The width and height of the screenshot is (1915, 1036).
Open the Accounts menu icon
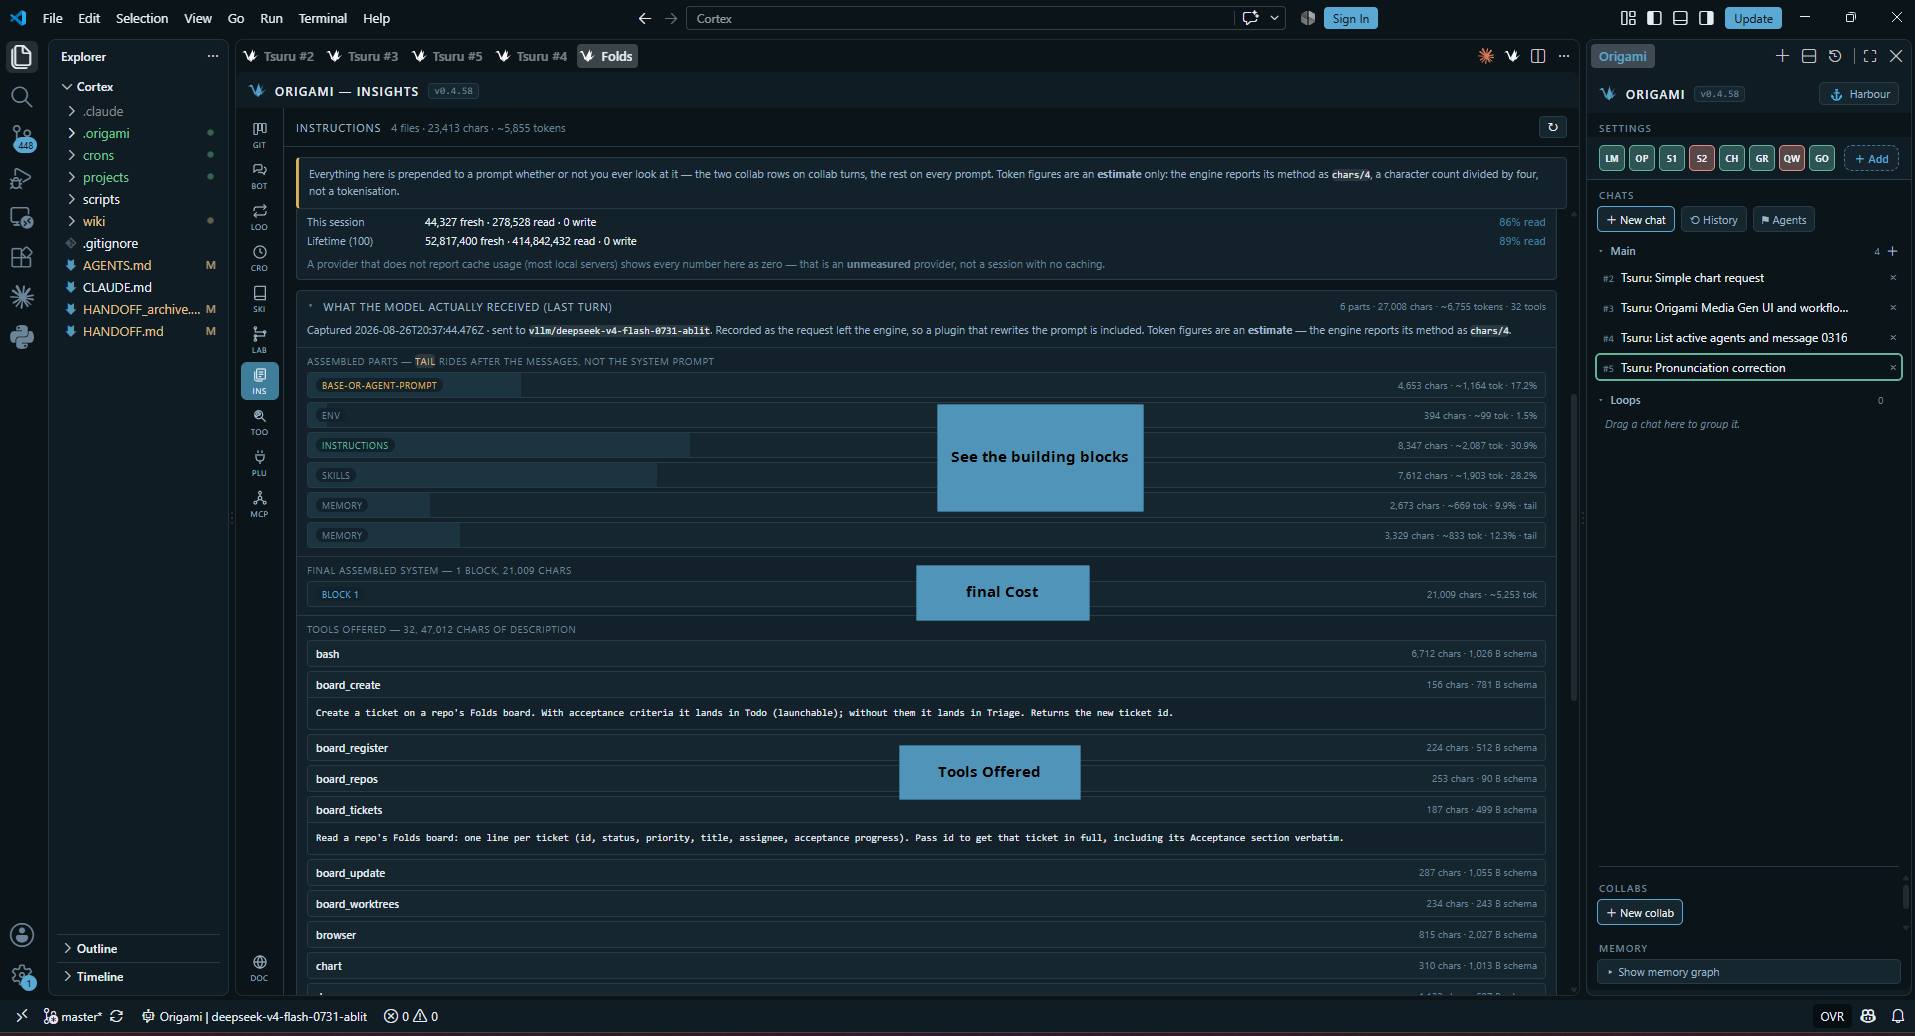21,934
